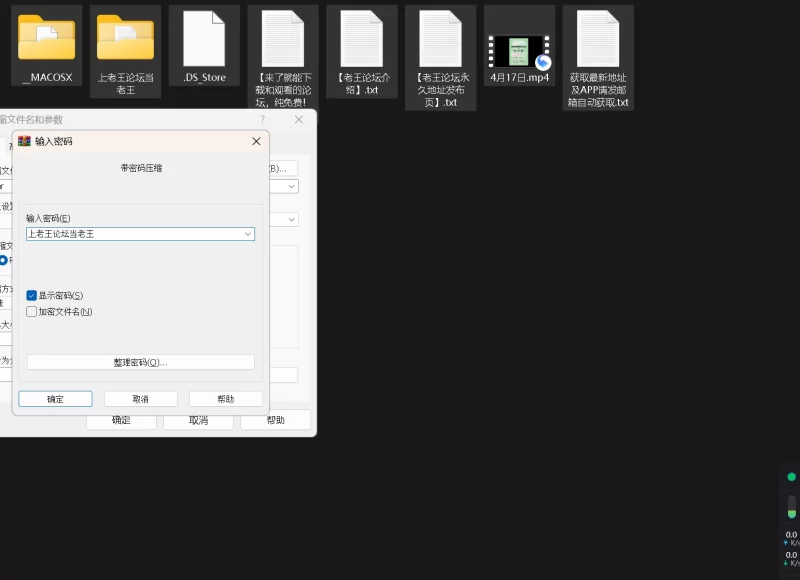Confirm password with 确定 in 输入密码 dialog

coord(55,399)
